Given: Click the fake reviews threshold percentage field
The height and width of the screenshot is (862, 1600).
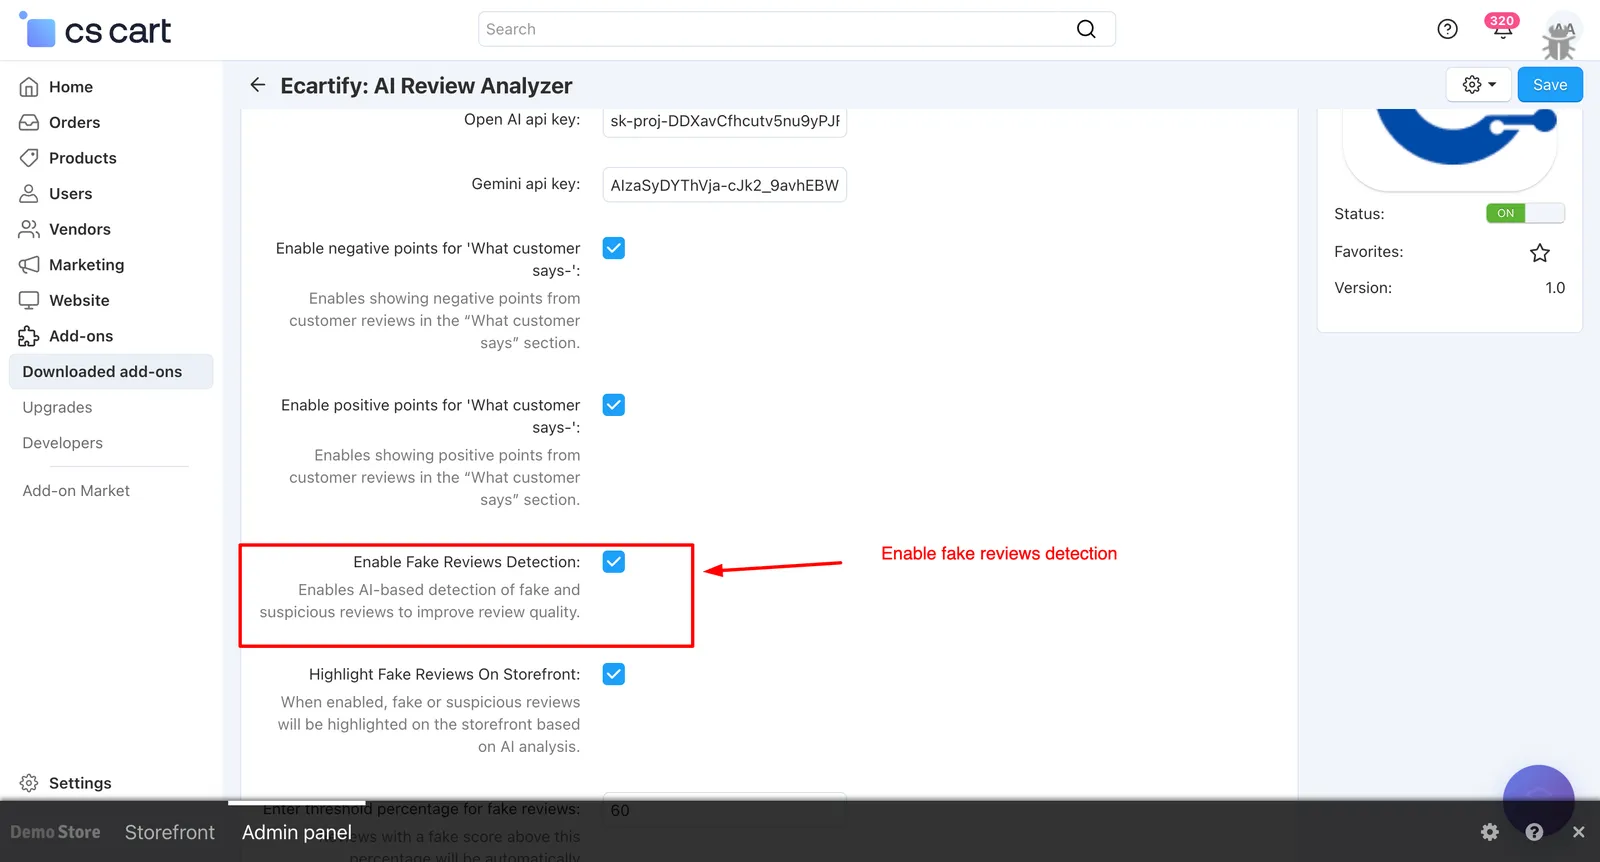Looking at the screenshot, I should 725,810.
